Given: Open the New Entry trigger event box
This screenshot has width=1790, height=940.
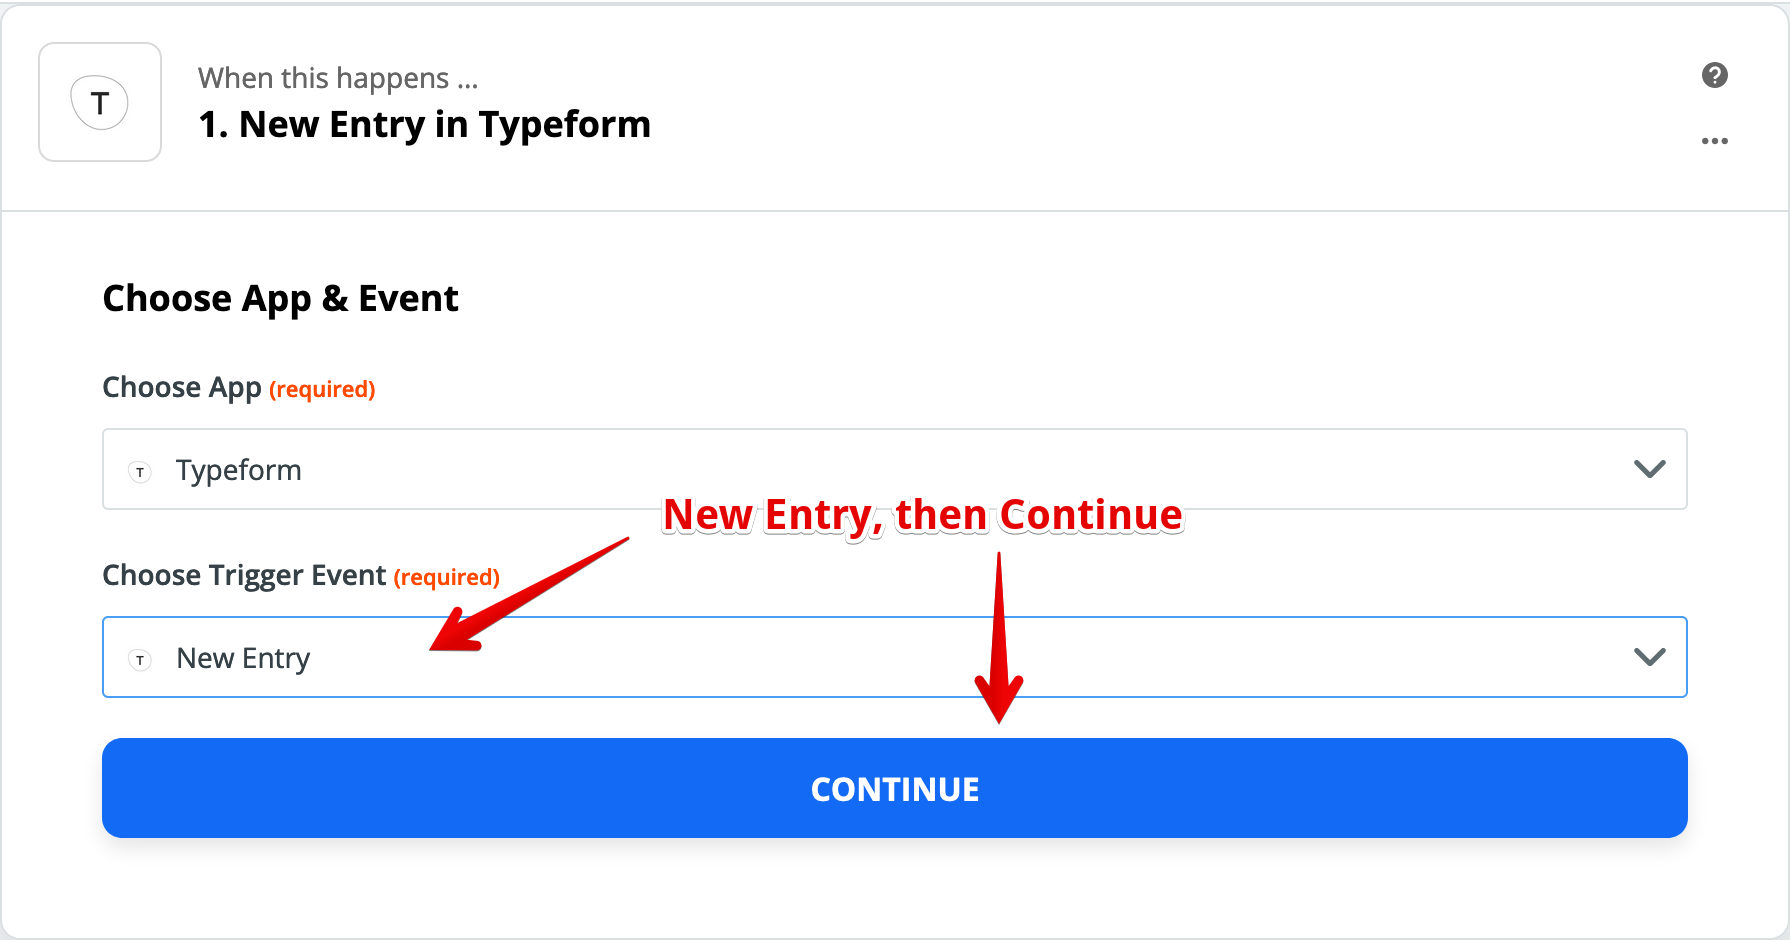Looking at the screenshot, I should tap(894, 657).
